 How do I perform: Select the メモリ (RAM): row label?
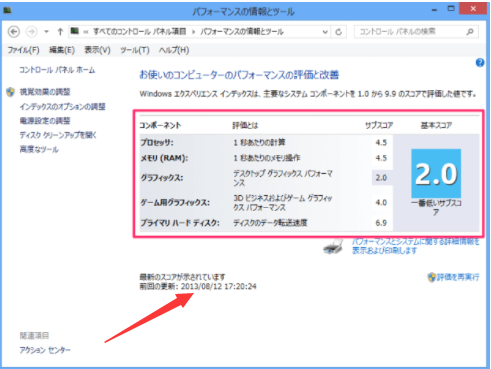[164, 158]
